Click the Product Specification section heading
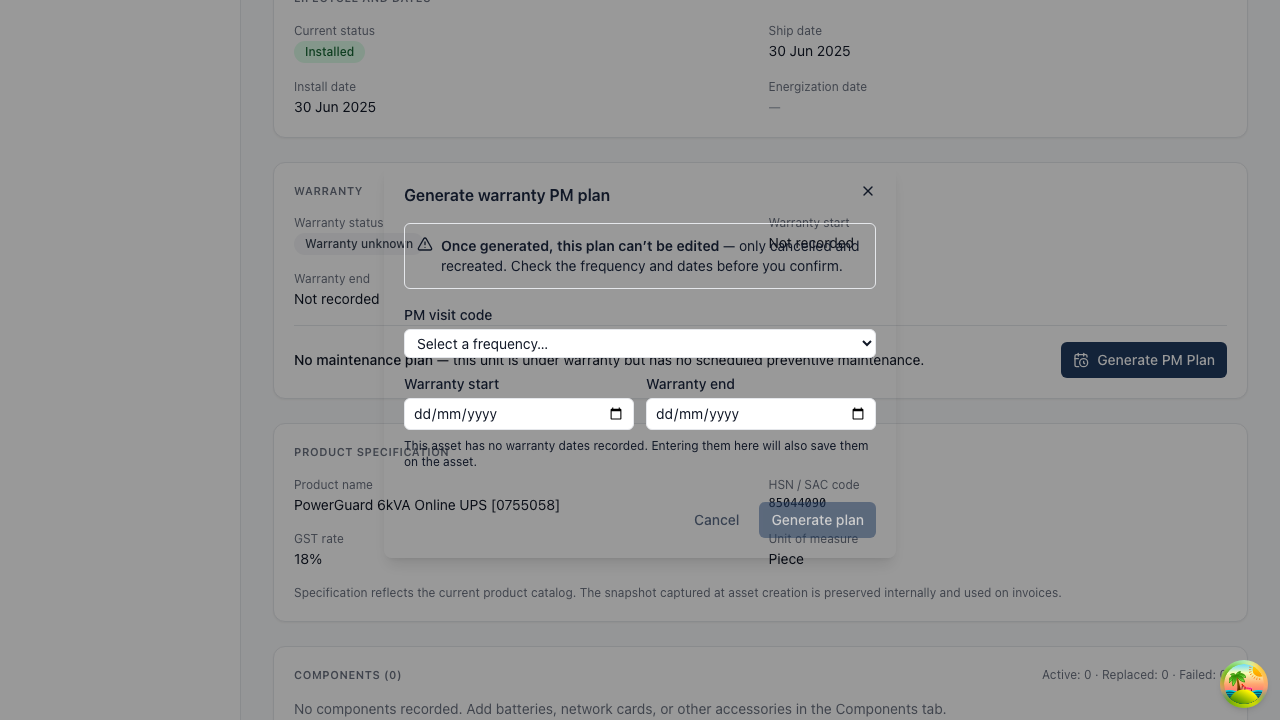 tap(371, 452)
